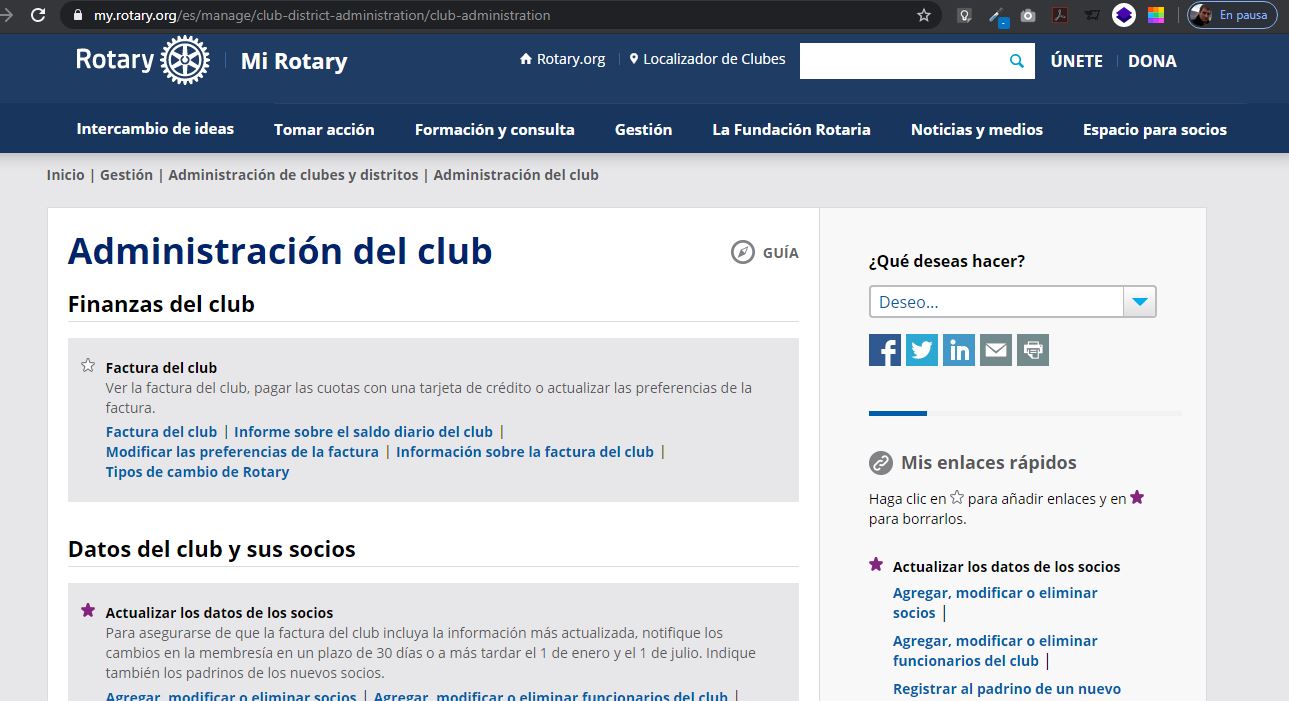Remove Actualizar los datos star in main list
Viewport: 1289px width, 701px height.
(88, 611)
